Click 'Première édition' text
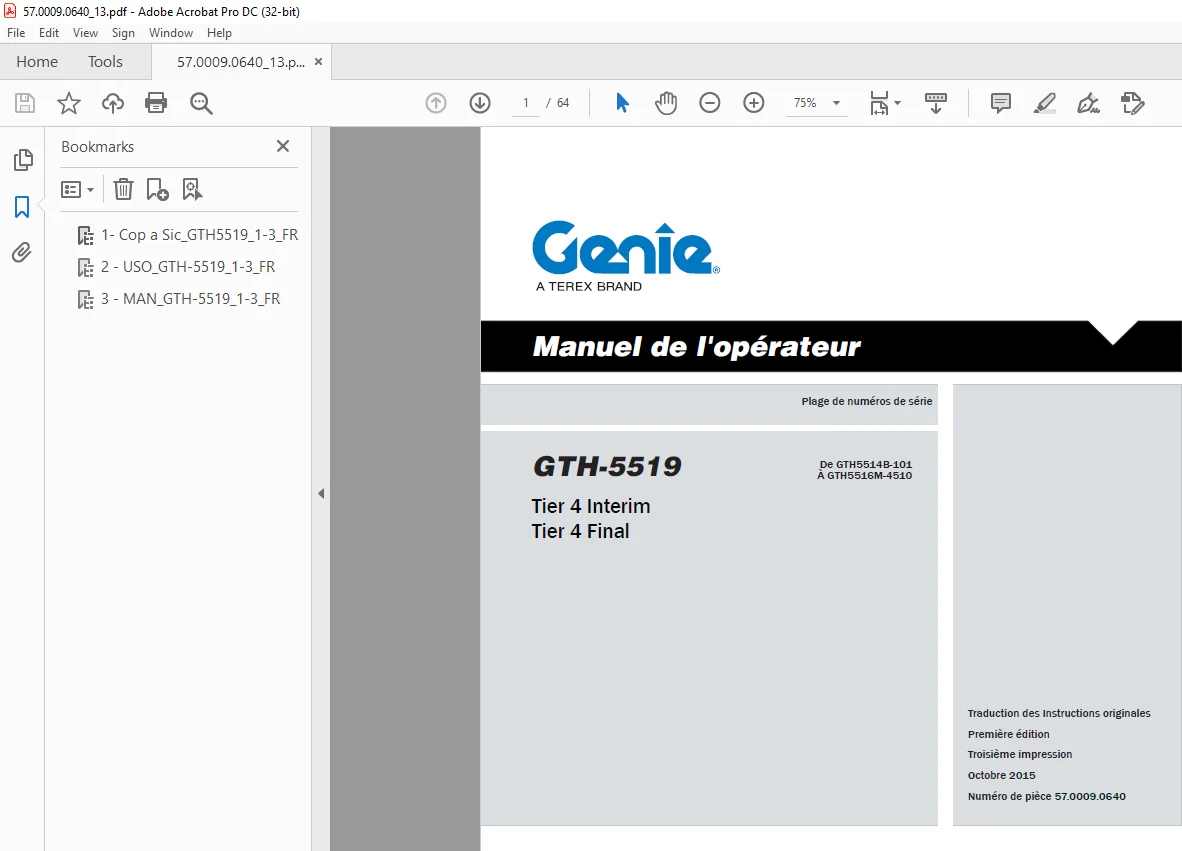The image size is (1182, 851). coord(1009,734)
